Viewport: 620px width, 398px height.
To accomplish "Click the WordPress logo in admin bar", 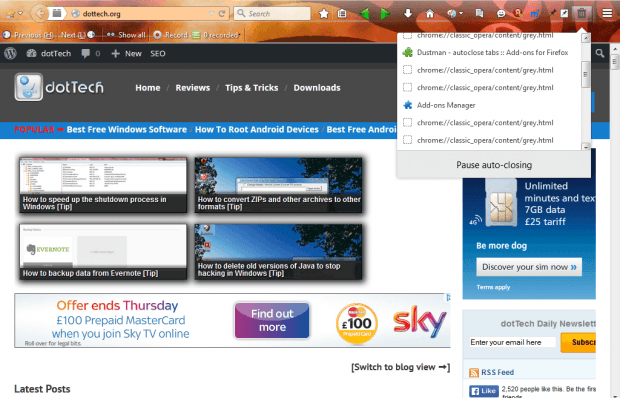I will pyautogui.click(x=11, y=53).
